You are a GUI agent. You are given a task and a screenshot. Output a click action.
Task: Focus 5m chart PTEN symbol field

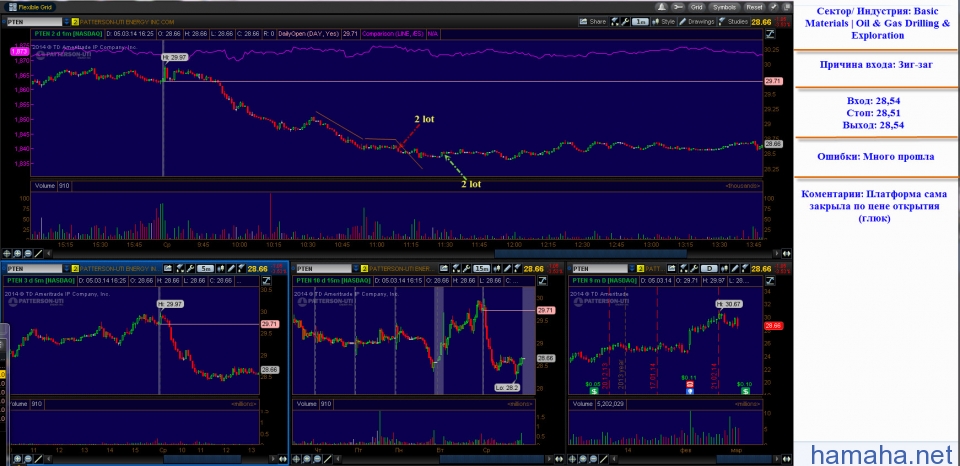point(35,269)
